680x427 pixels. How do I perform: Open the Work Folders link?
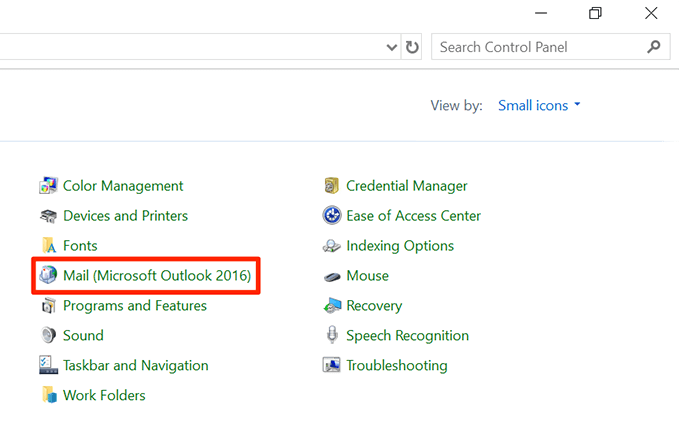[104, 396]
